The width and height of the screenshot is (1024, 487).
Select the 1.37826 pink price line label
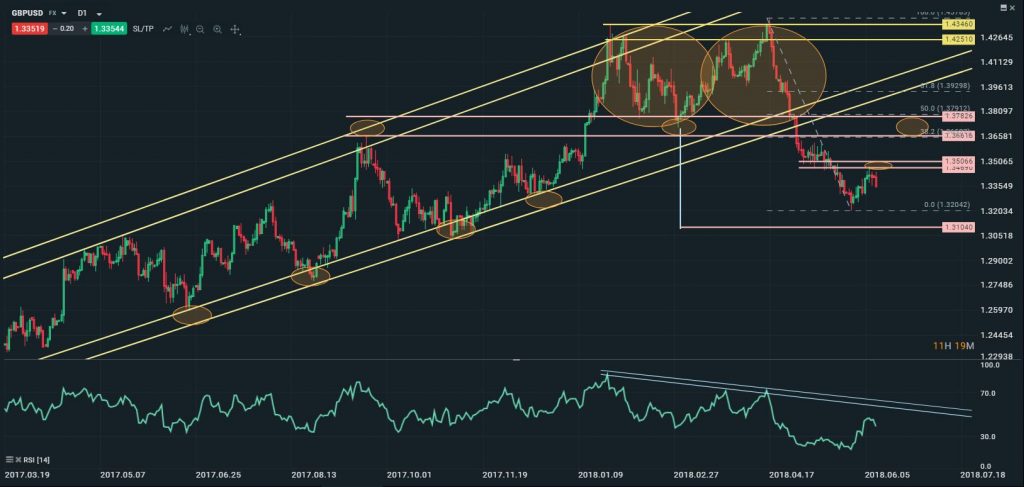pyautogui.click(x=958, y=116)
